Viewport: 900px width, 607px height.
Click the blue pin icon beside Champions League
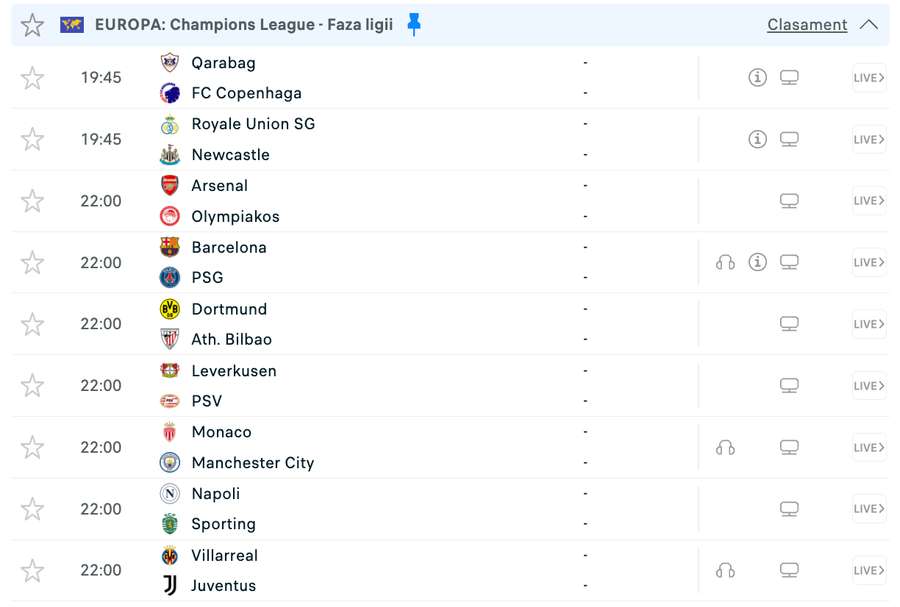click(x=414, y=25)
